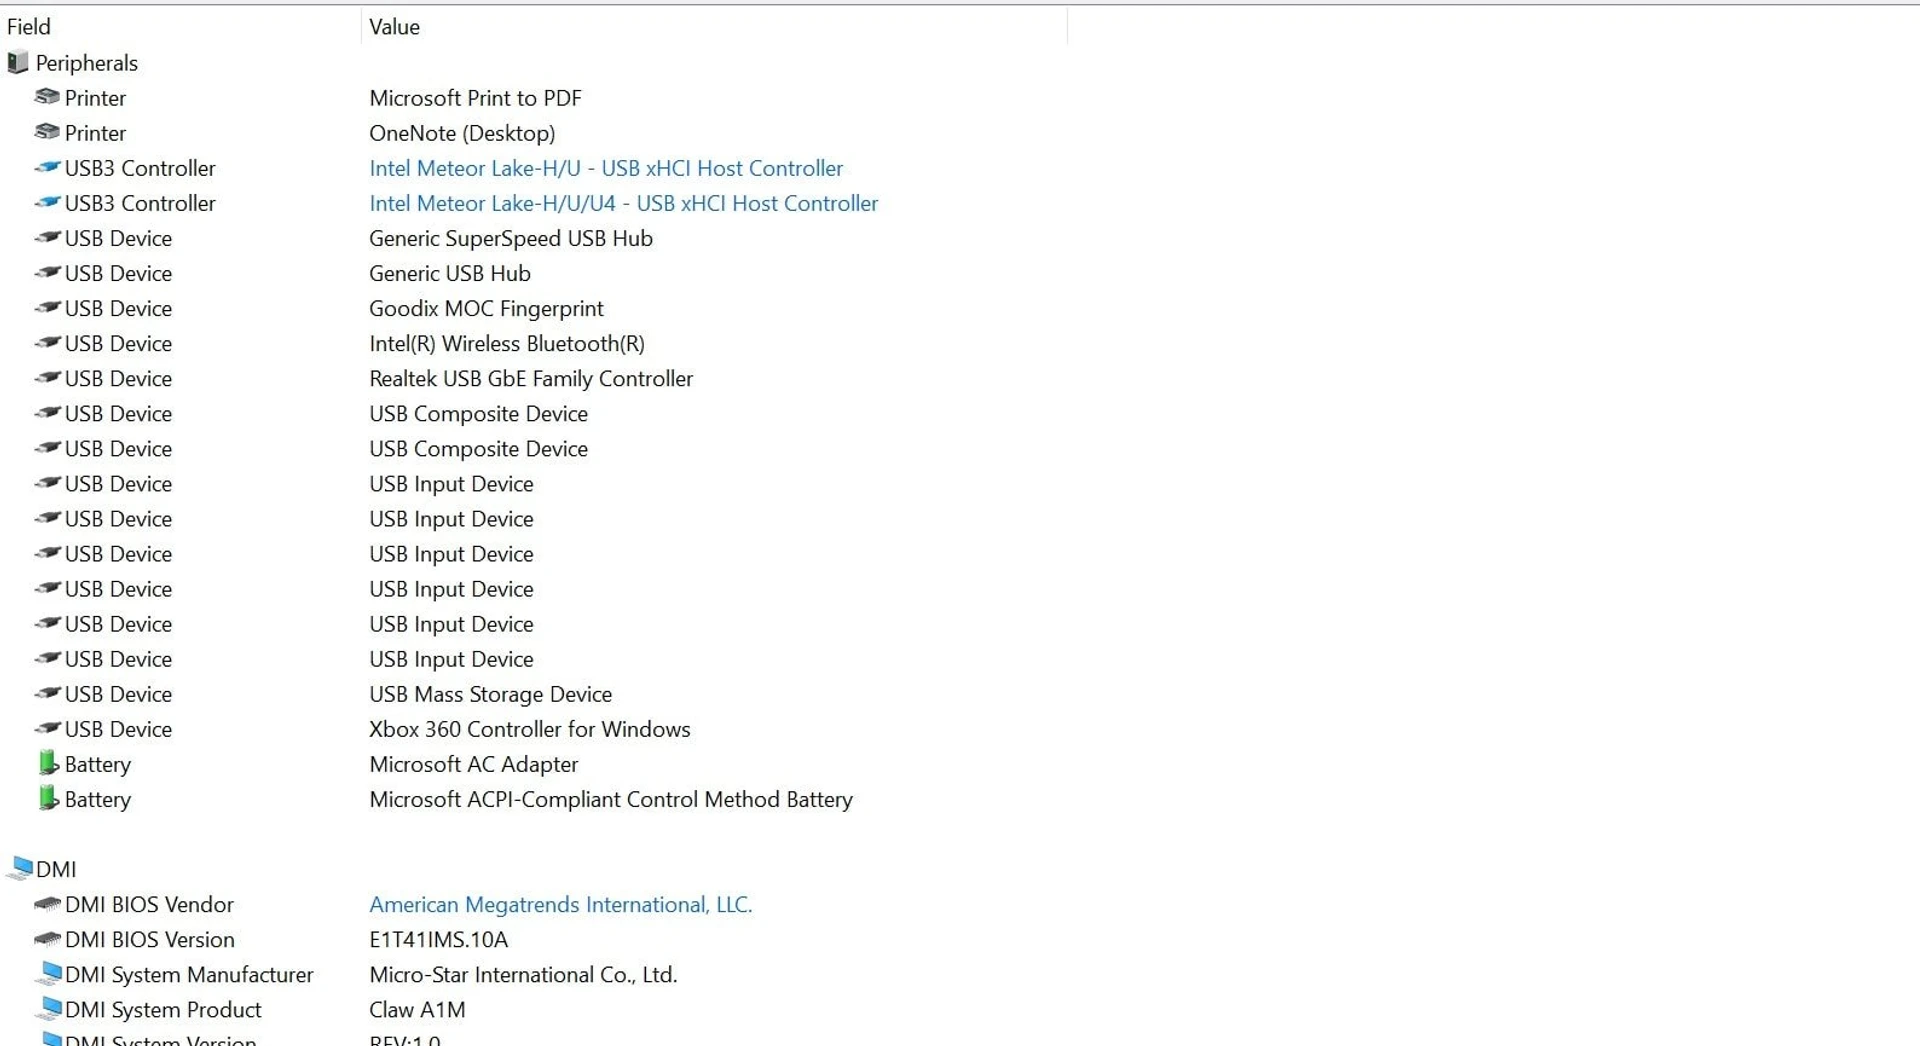Click the DMI section icon
The image size is (1920, 1046).
(19, 868)
